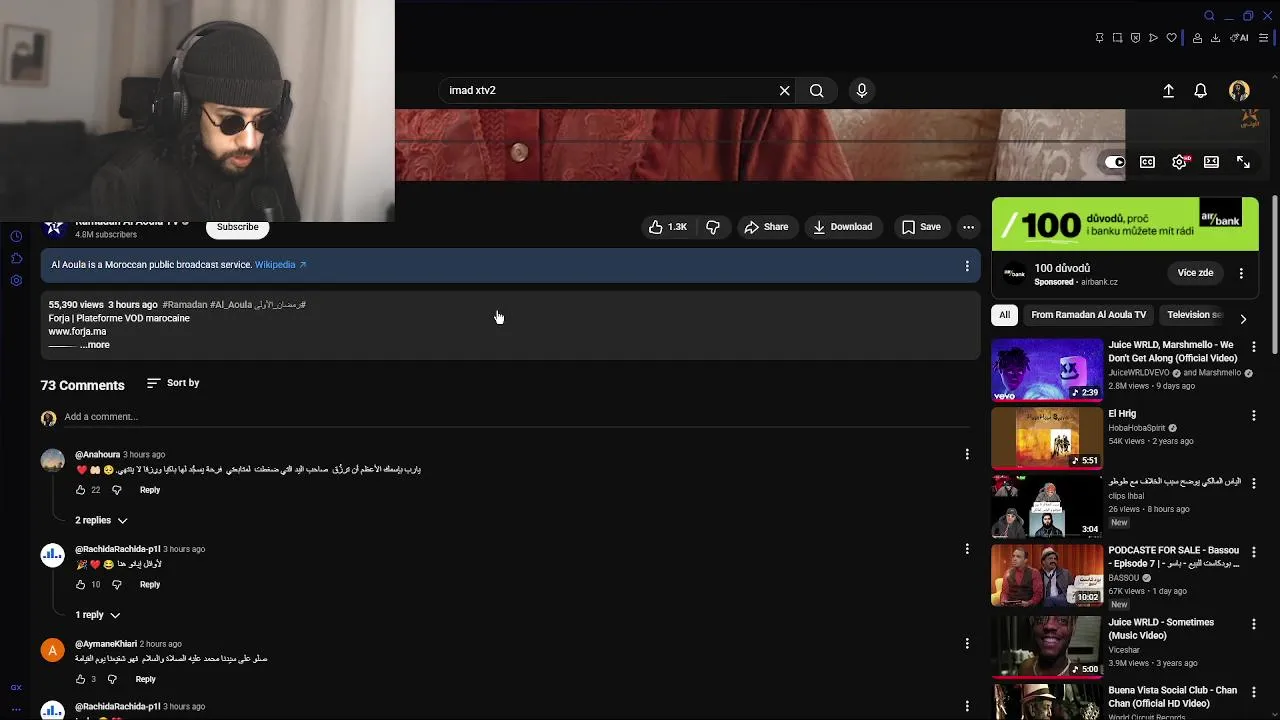Toggle closed captions CC button

pyautogui.click(x=1148, y=162)
